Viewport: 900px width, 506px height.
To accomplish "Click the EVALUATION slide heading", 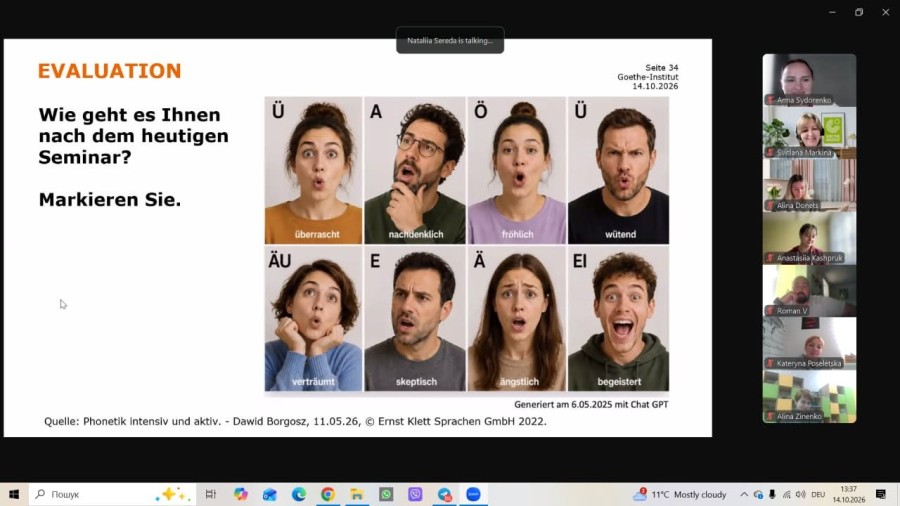I will coord(110,71).
